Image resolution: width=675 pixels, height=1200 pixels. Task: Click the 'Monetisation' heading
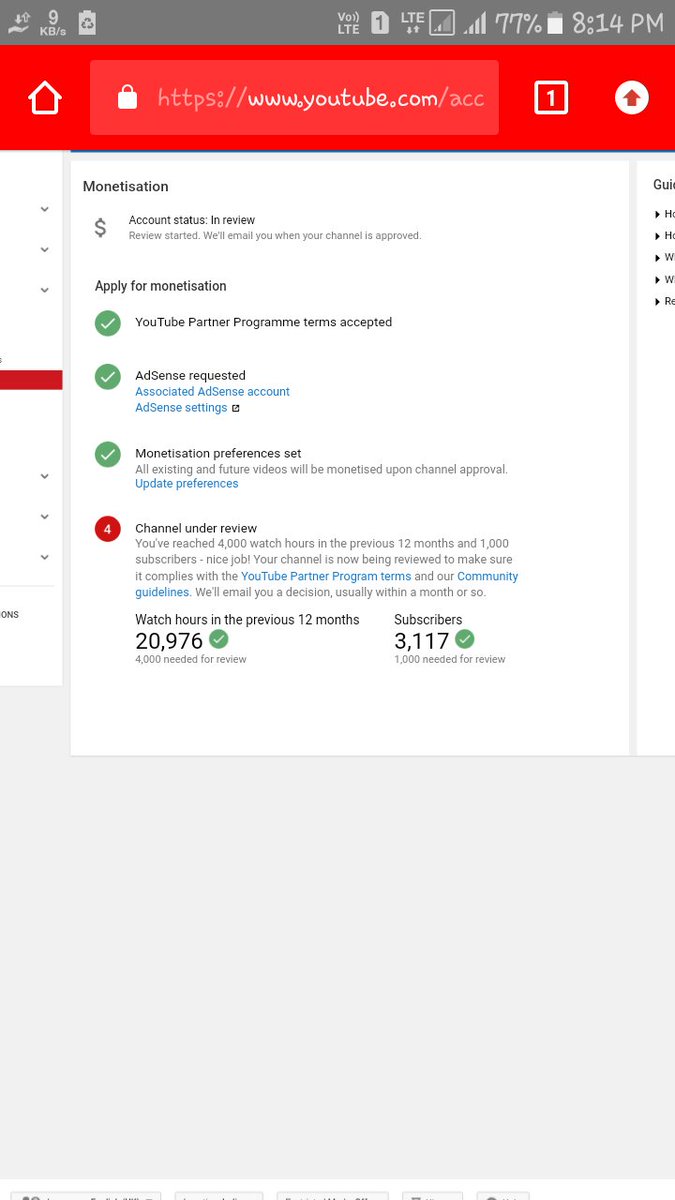125,187
